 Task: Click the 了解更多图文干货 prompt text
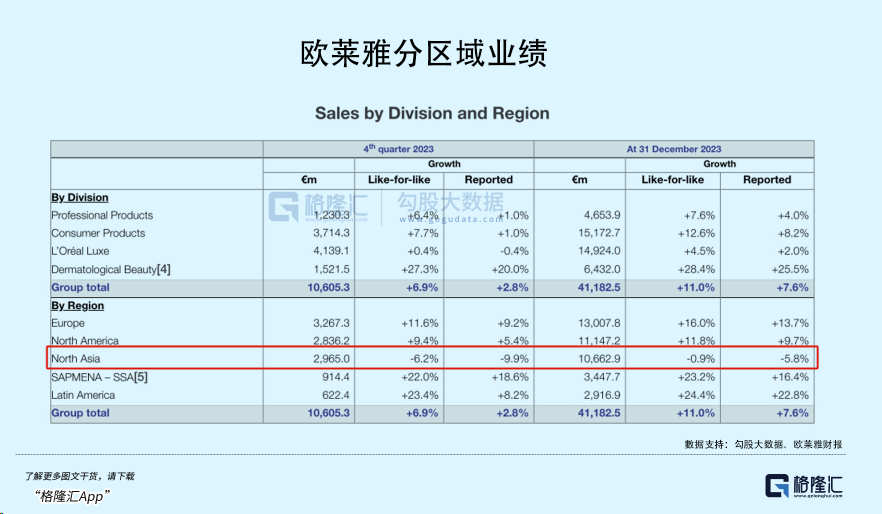[79, 476]
